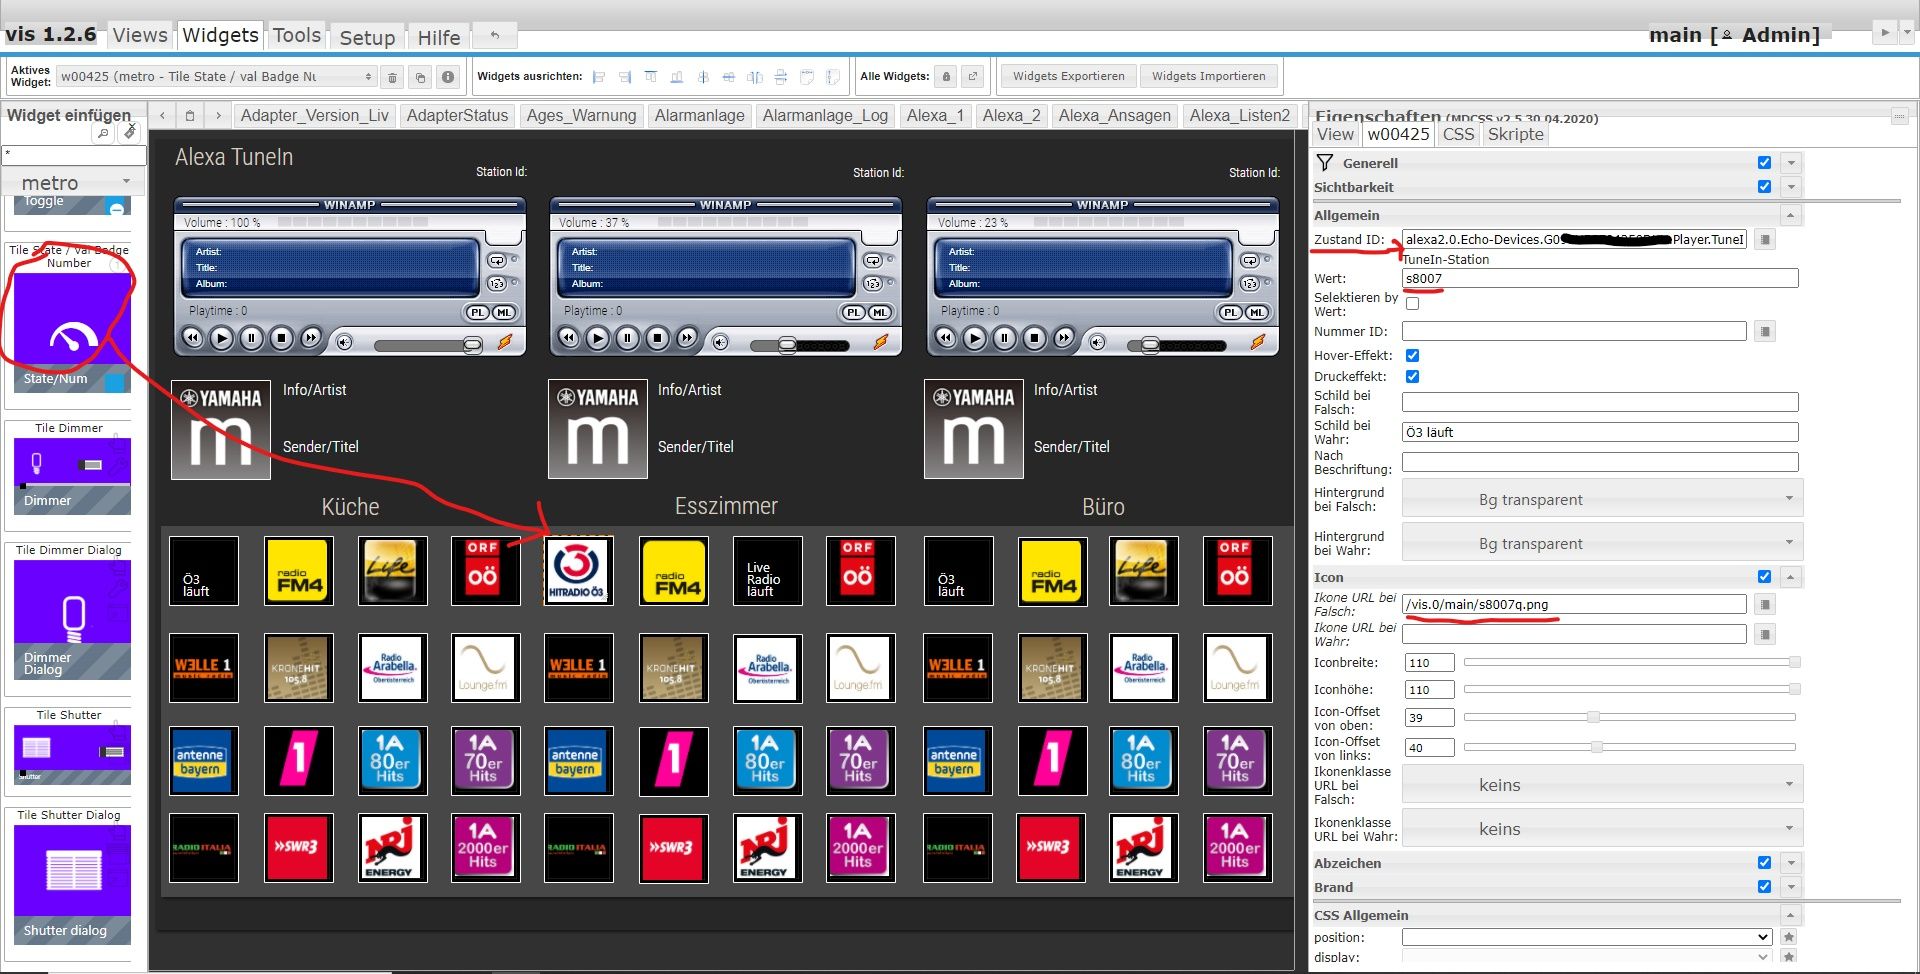Click the next views arrow
Screen dimensions: 1920x974
pos(218,115)
